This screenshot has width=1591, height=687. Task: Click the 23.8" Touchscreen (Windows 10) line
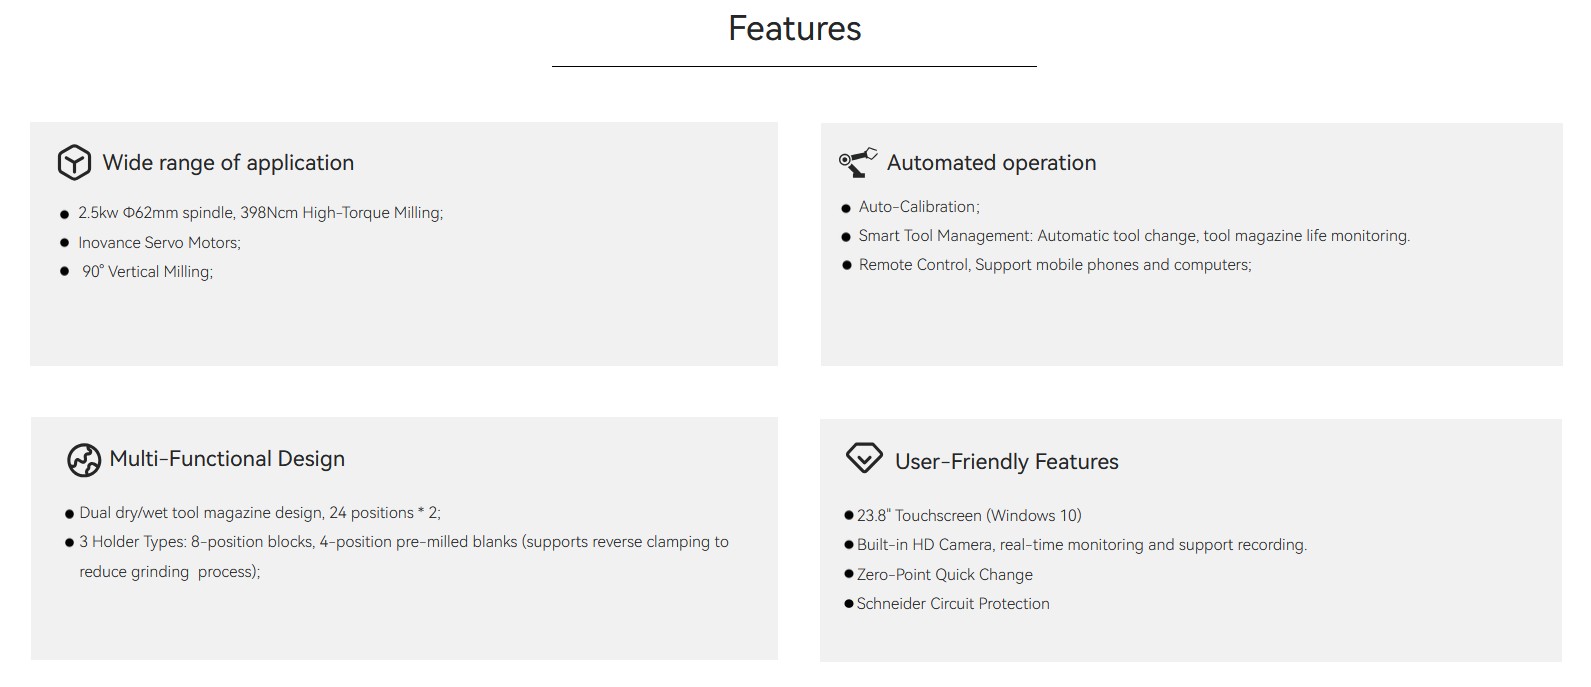[968, 516]
